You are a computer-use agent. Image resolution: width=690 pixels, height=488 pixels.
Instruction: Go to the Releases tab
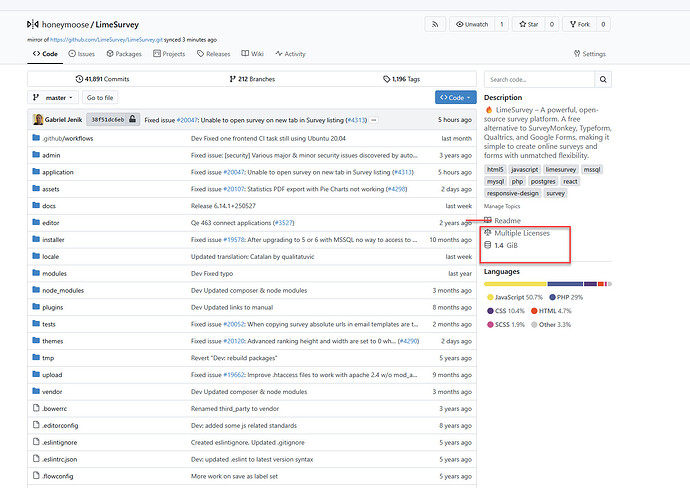pyautogui.click(x=213, y=54)
